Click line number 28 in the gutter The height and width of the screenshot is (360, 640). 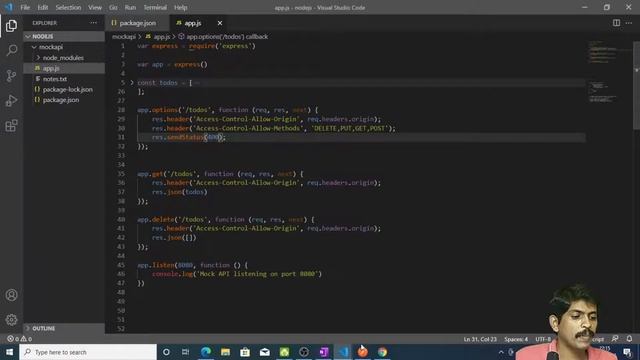tap(121, 110)
